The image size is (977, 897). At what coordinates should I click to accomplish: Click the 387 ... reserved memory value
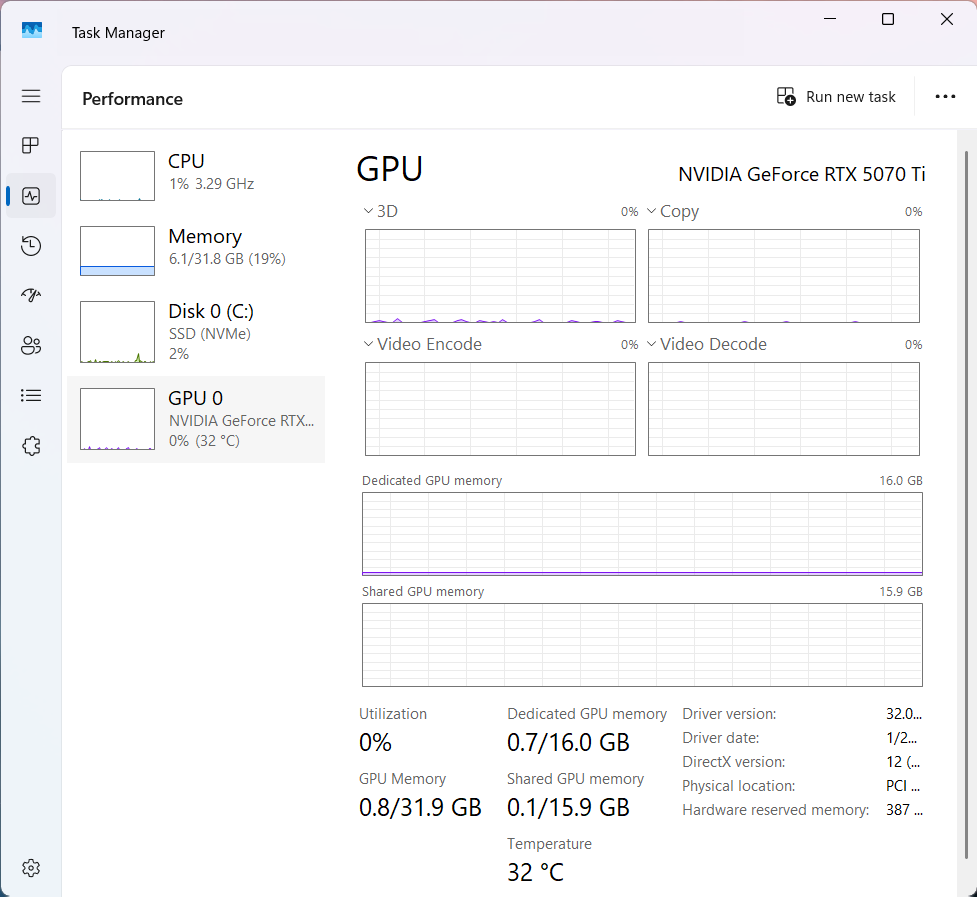[x=903, y=810]
